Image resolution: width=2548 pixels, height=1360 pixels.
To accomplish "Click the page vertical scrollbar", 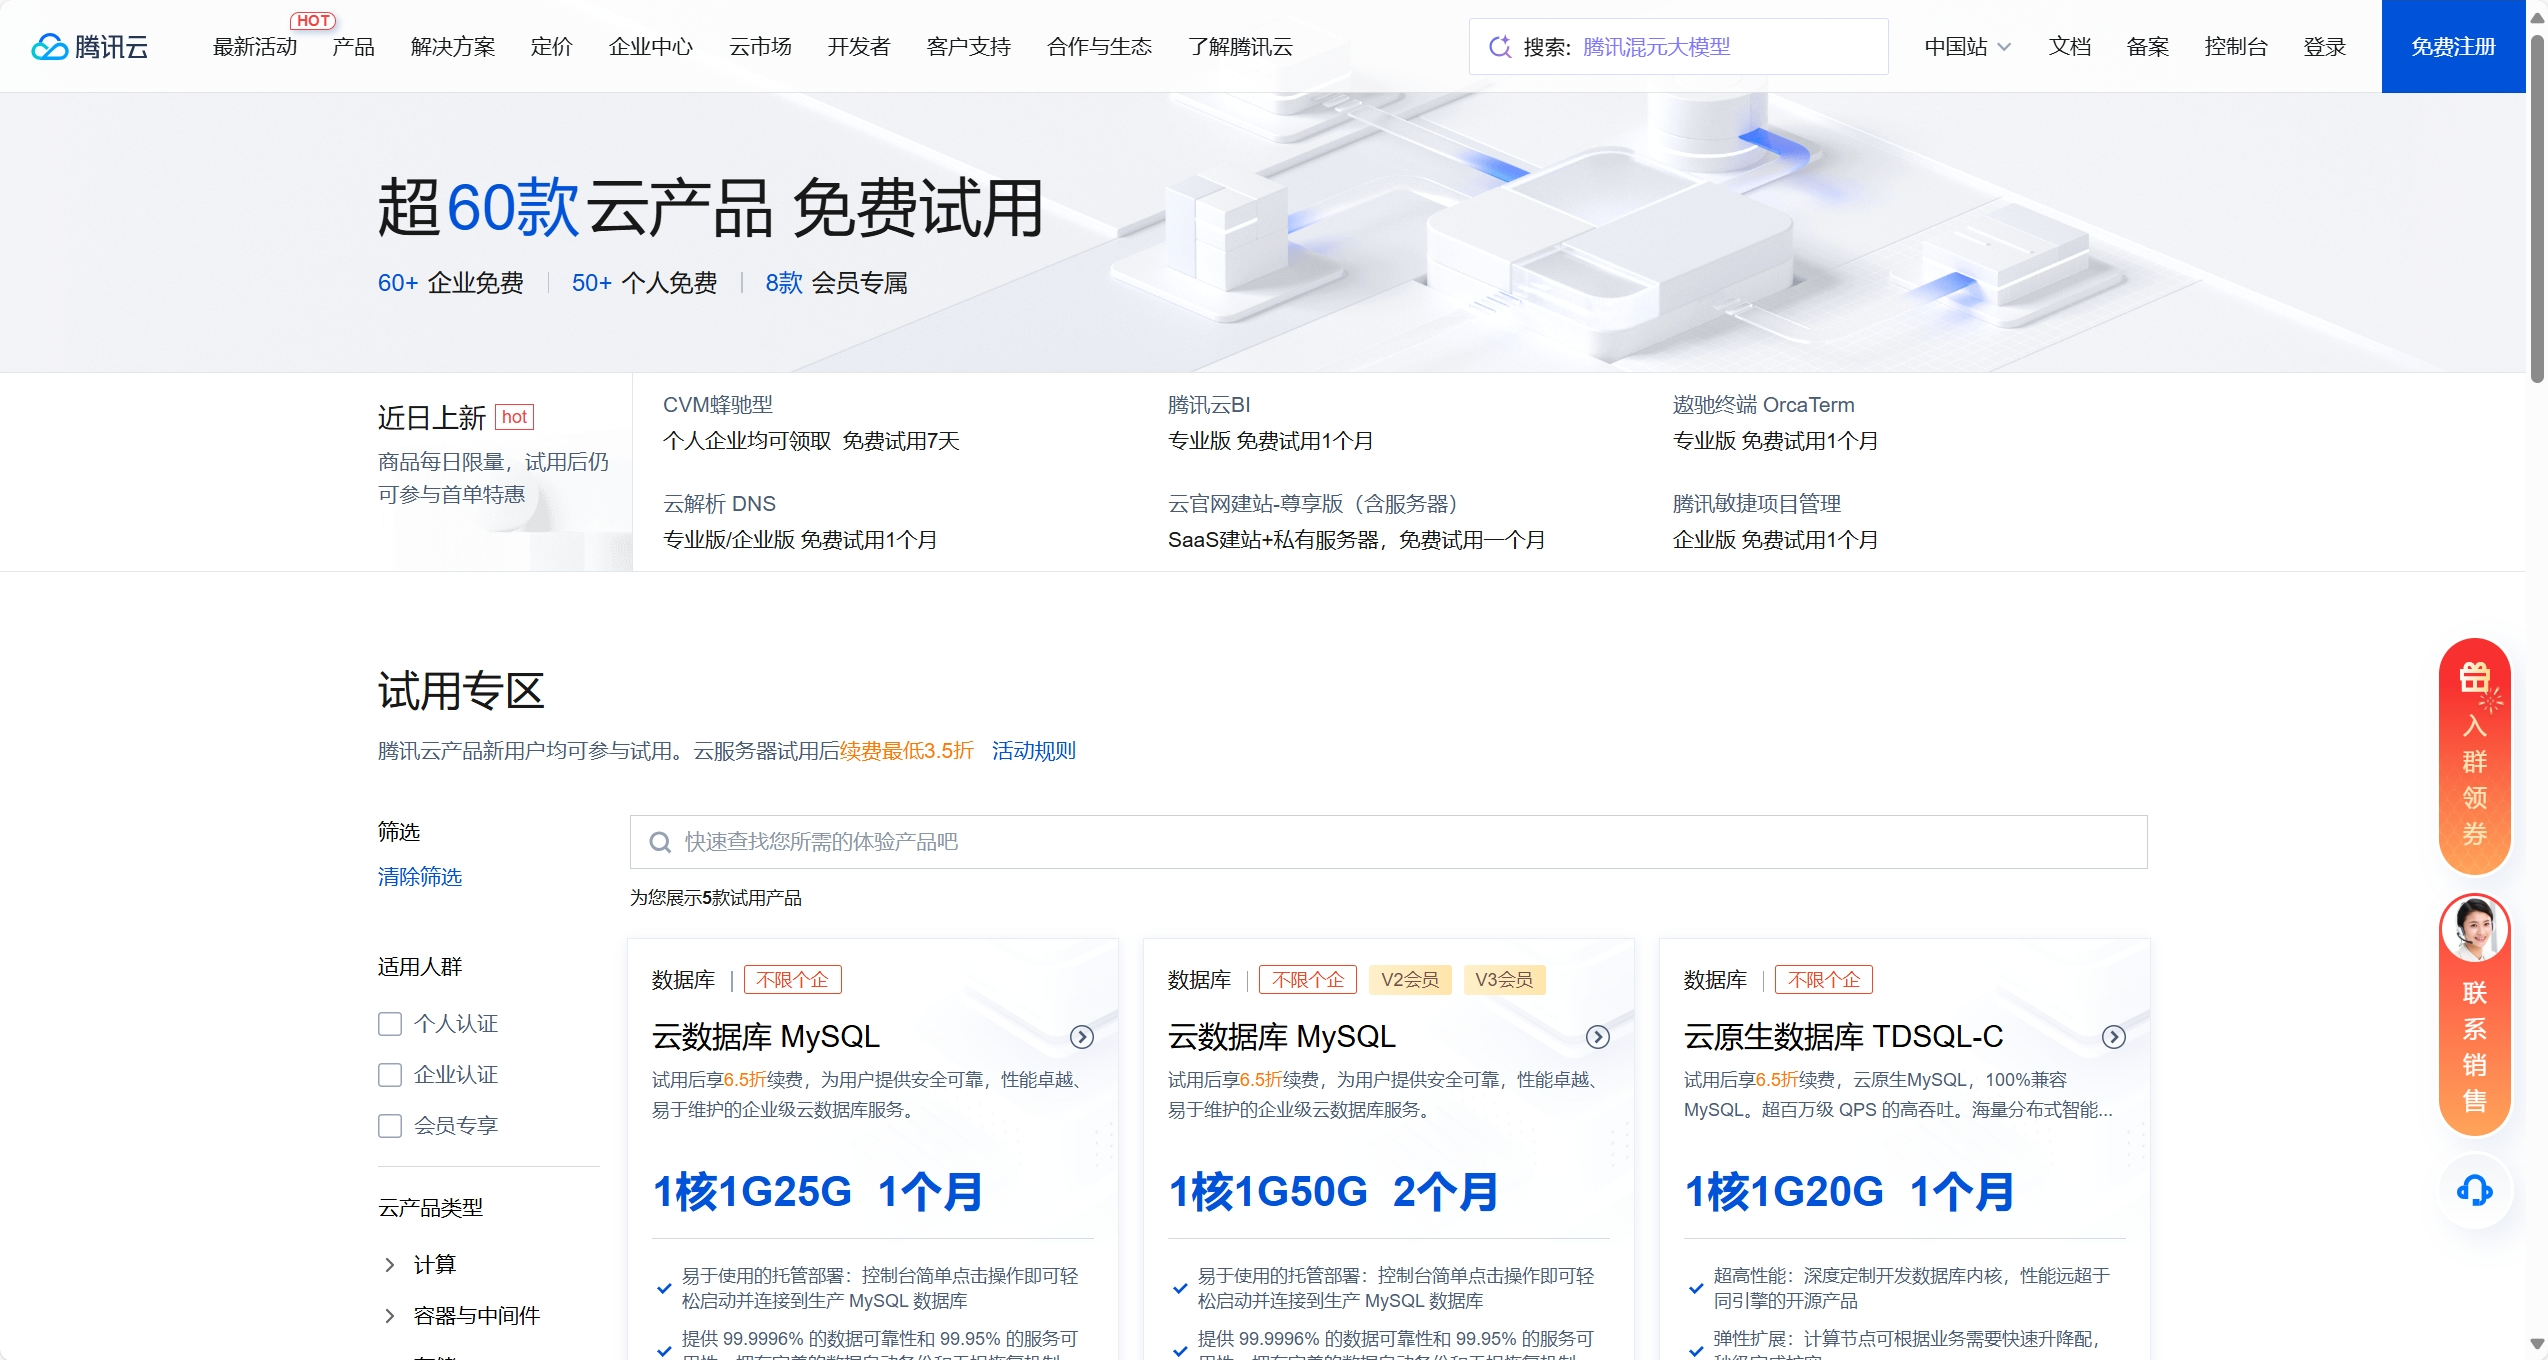I will [2537, 210].
